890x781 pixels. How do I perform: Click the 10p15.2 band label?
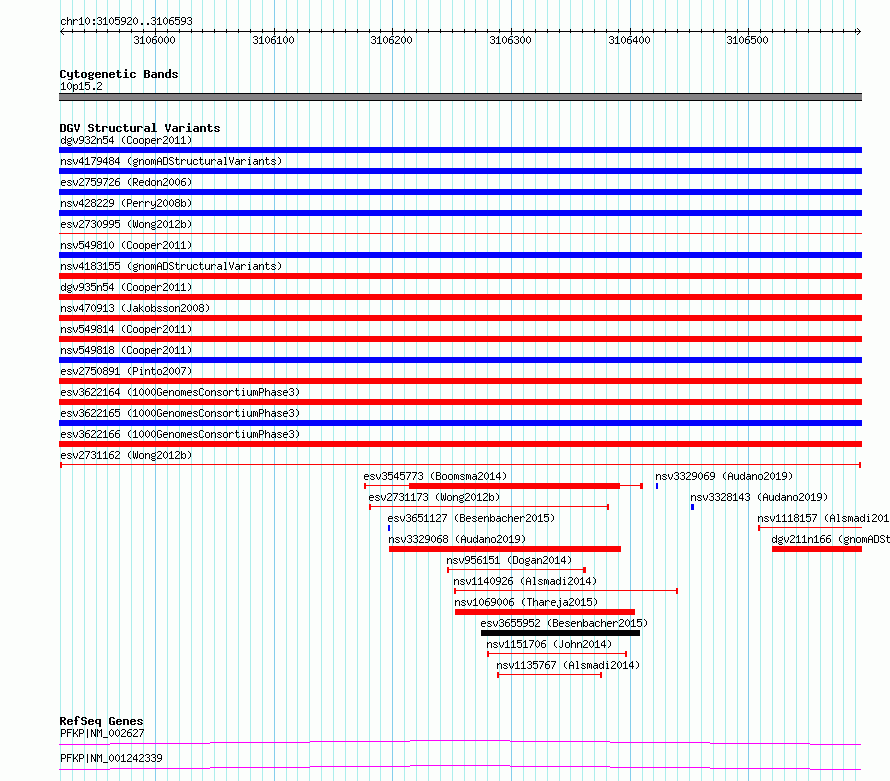81,86
